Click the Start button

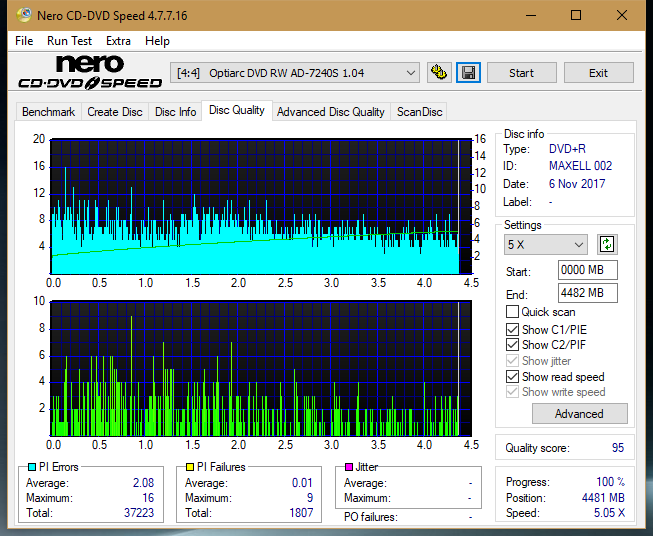521,73
